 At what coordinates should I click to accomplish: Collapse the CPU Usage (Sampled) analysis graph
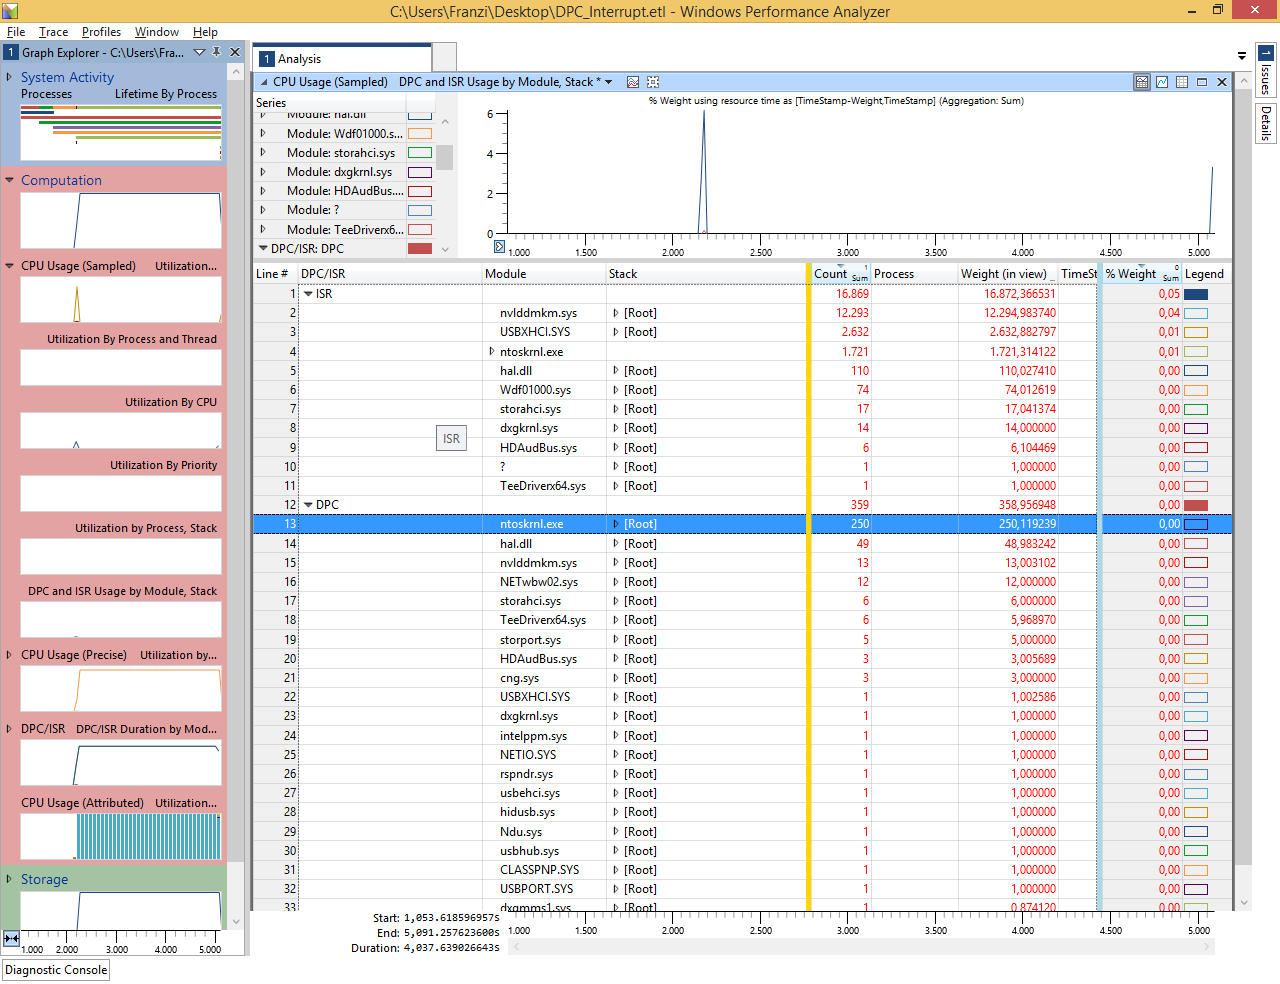click(264, 82)
